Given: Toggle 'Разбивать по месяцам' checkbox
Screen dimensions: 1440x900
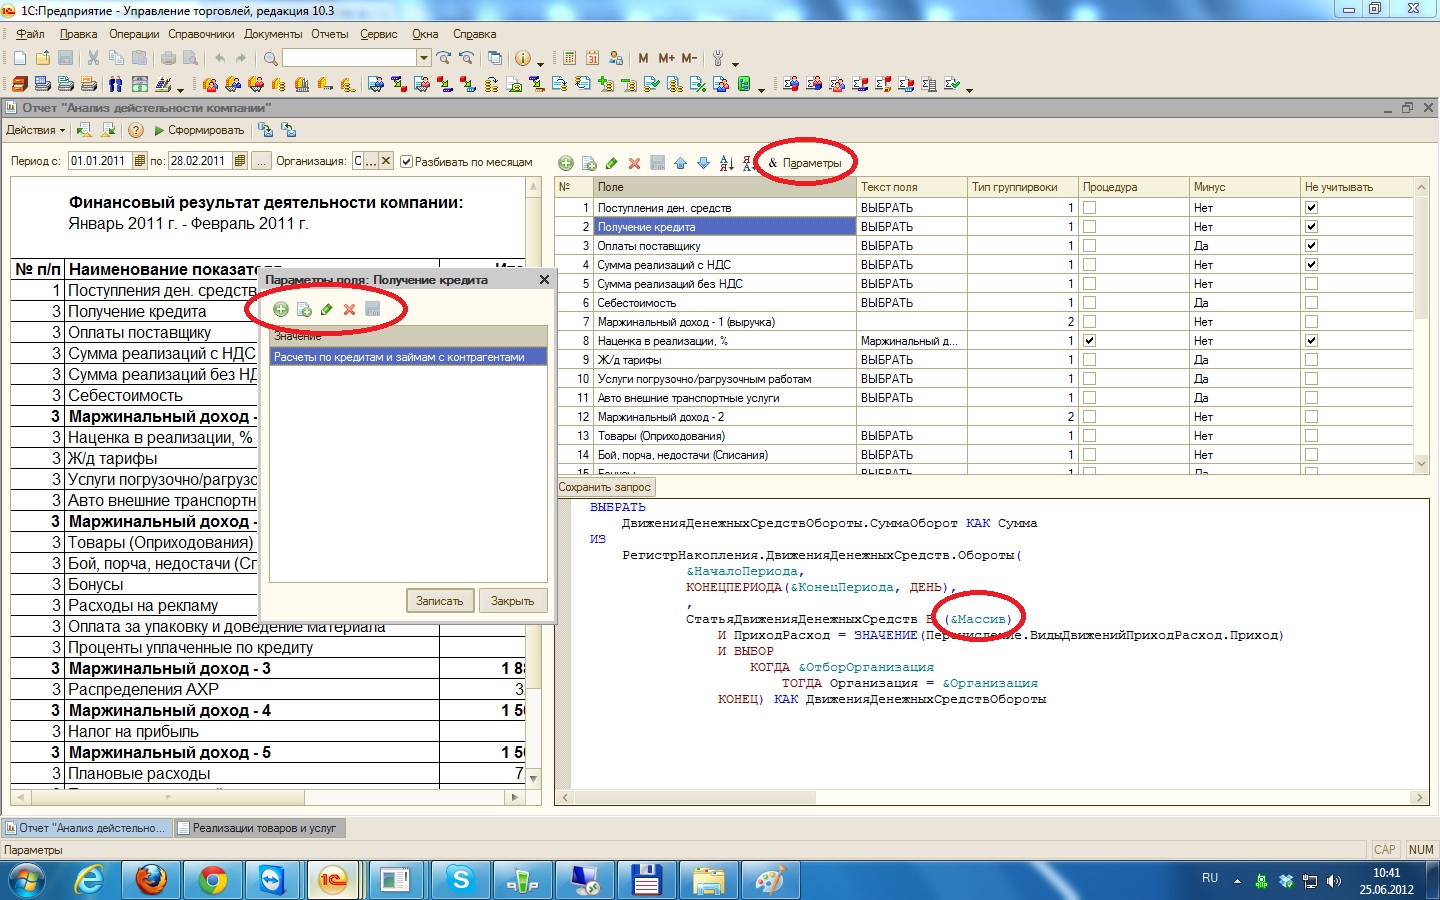Looking at the screenshot, I should pos(406,161).
